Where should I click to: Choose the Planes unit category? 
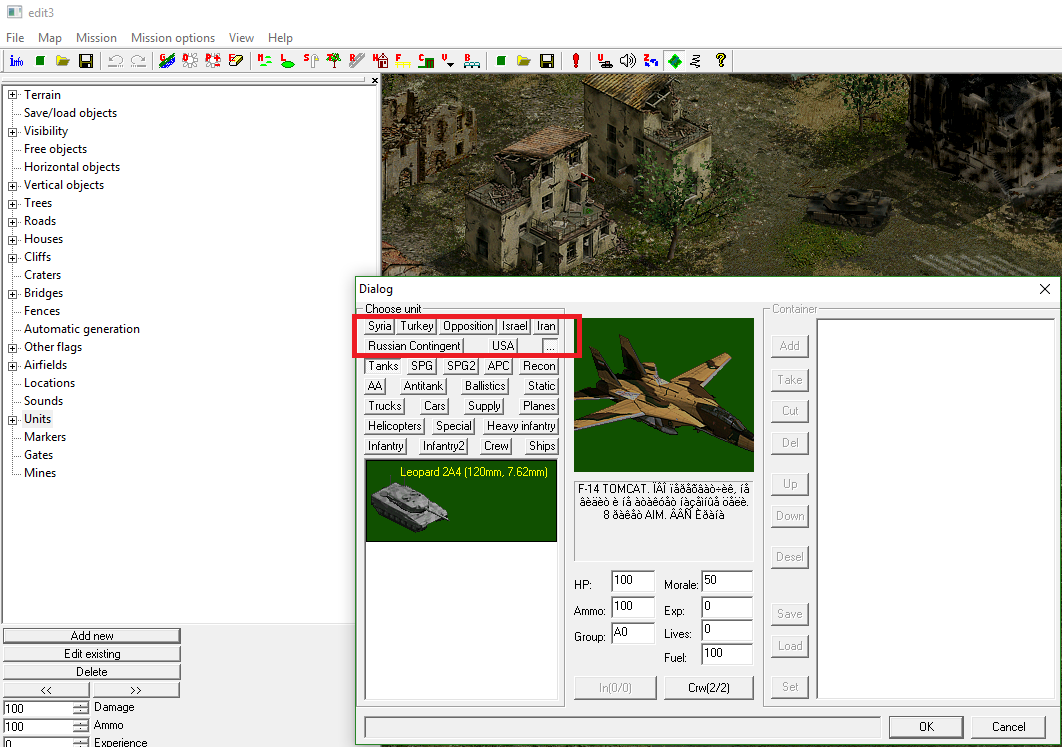click(539, 406)
